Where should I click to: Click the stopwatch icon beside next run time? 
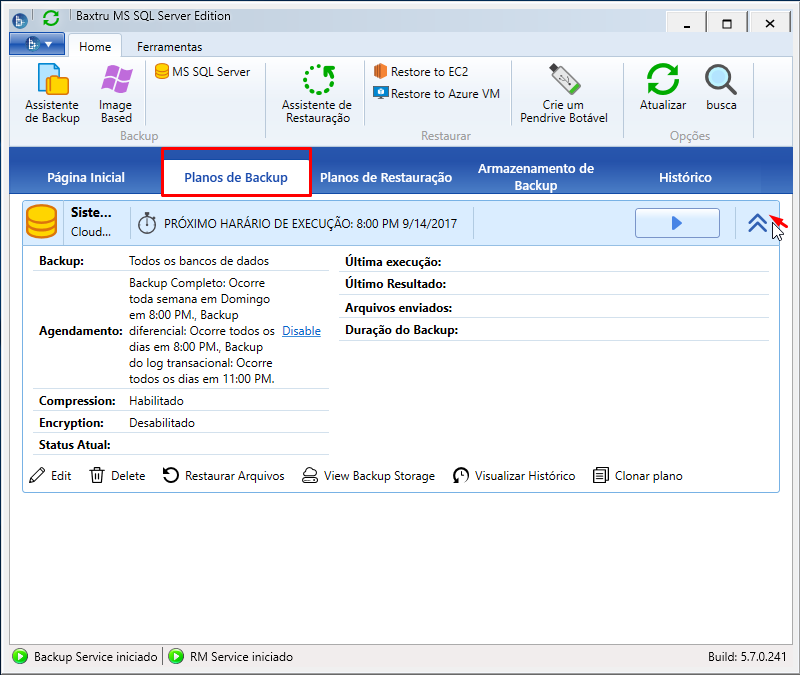[x=147, y=223]
